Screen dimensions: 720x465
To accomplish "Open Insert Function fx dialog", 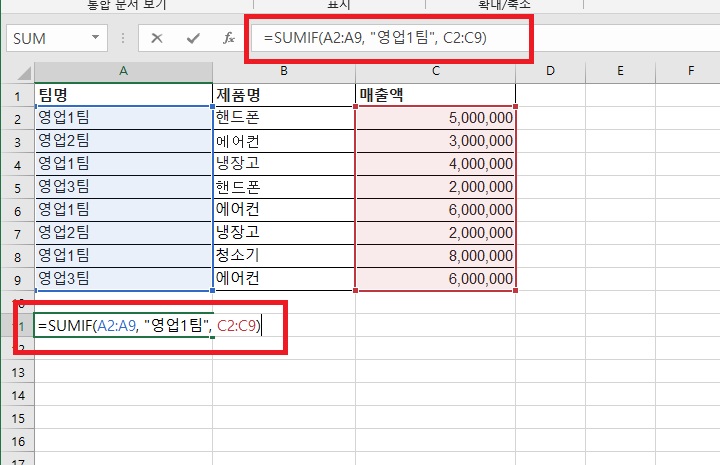I will tap(229, 38).
